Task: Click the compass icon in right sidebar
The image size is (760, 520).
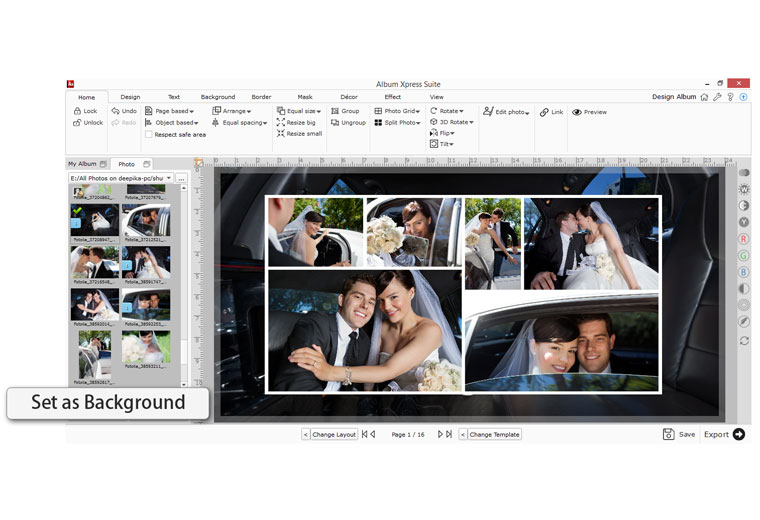Action: (x=744, y=322)
